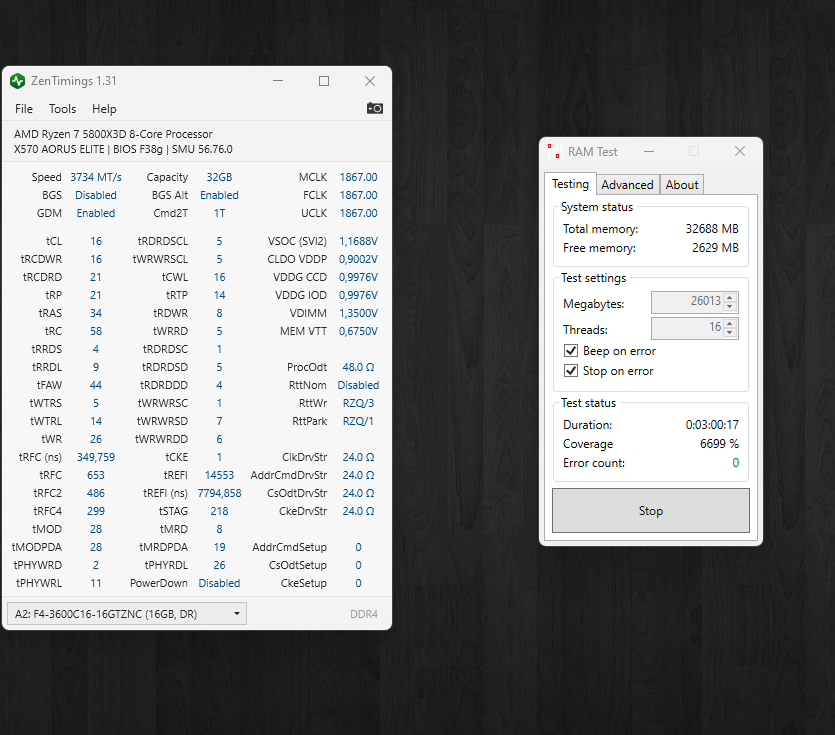Click the RAM Test app icon

554,152
